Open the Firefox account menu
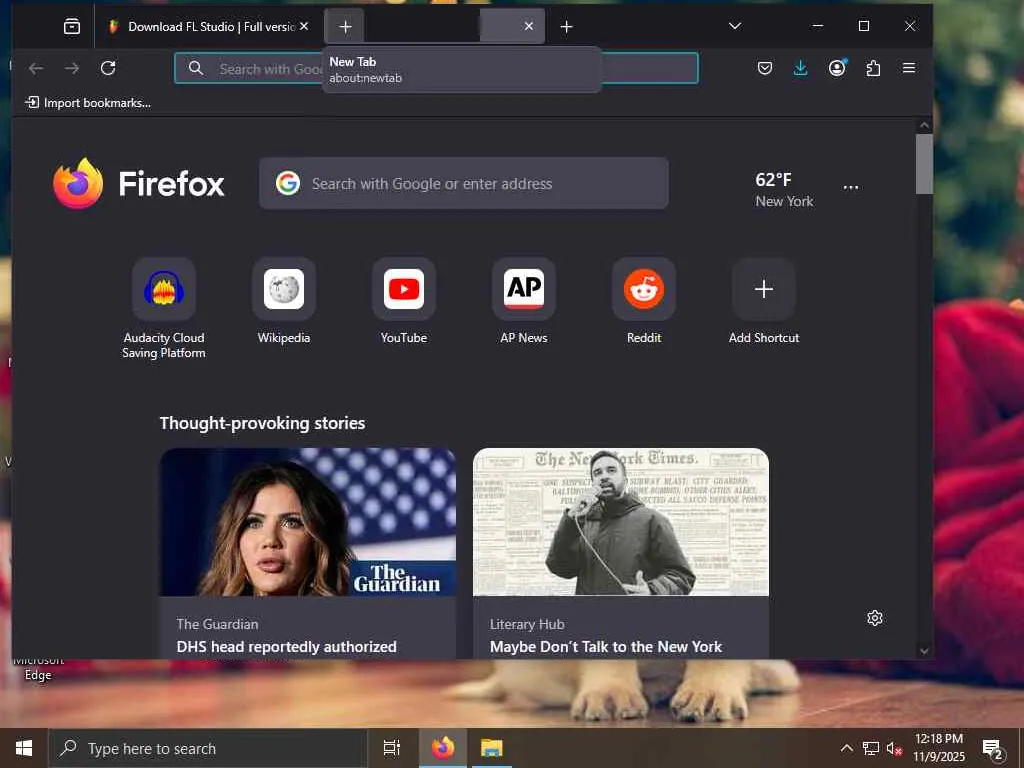This screenshot has height=768, width=1024. [837, 68]
